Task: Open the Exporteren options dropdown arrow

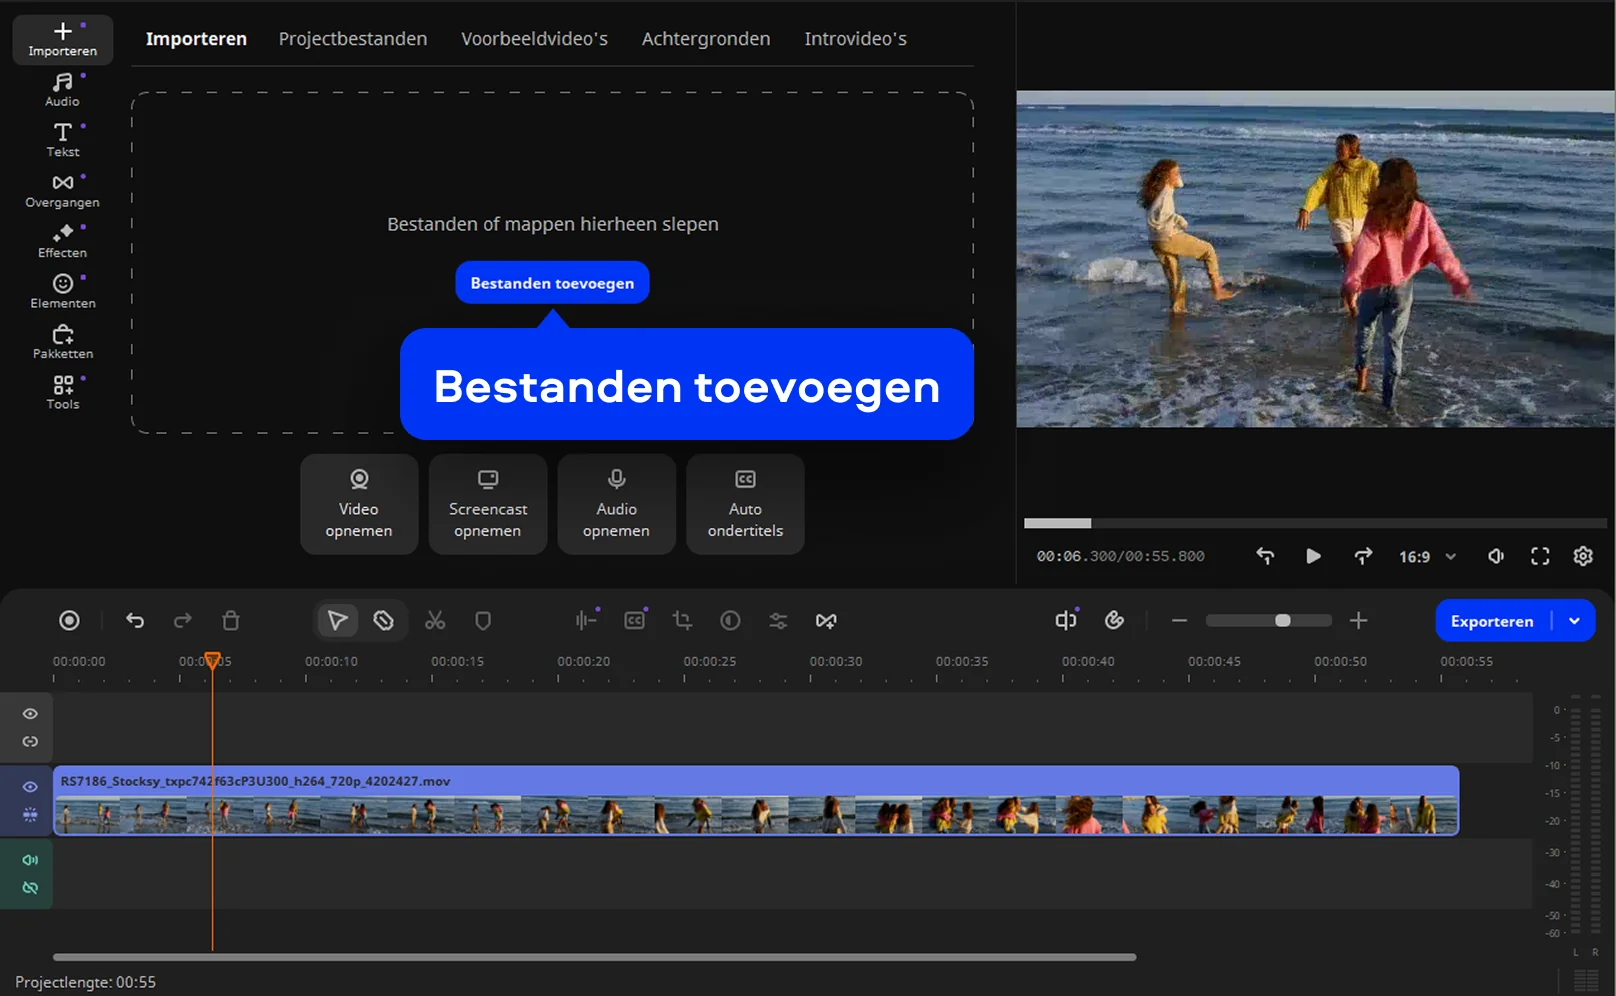Action: tap(1575, 621)
